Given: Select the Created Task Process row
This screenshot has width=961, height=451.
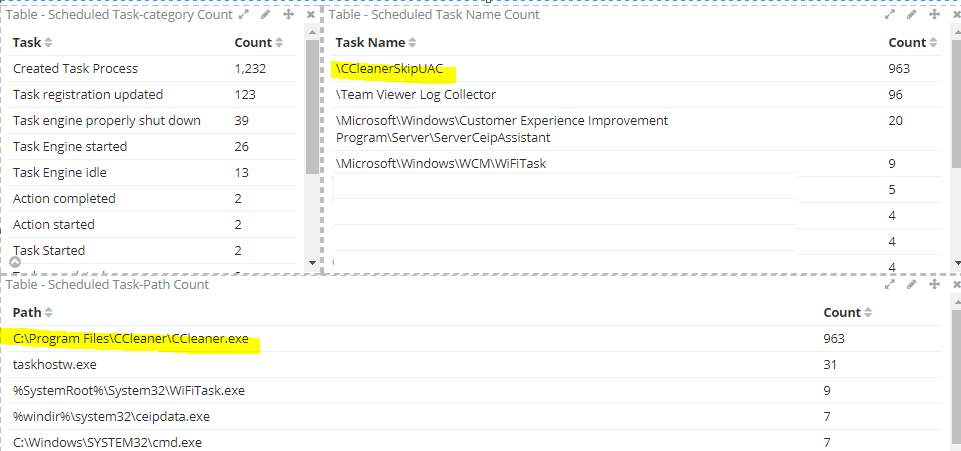Looking at the screenshot, I should [152, 69].
